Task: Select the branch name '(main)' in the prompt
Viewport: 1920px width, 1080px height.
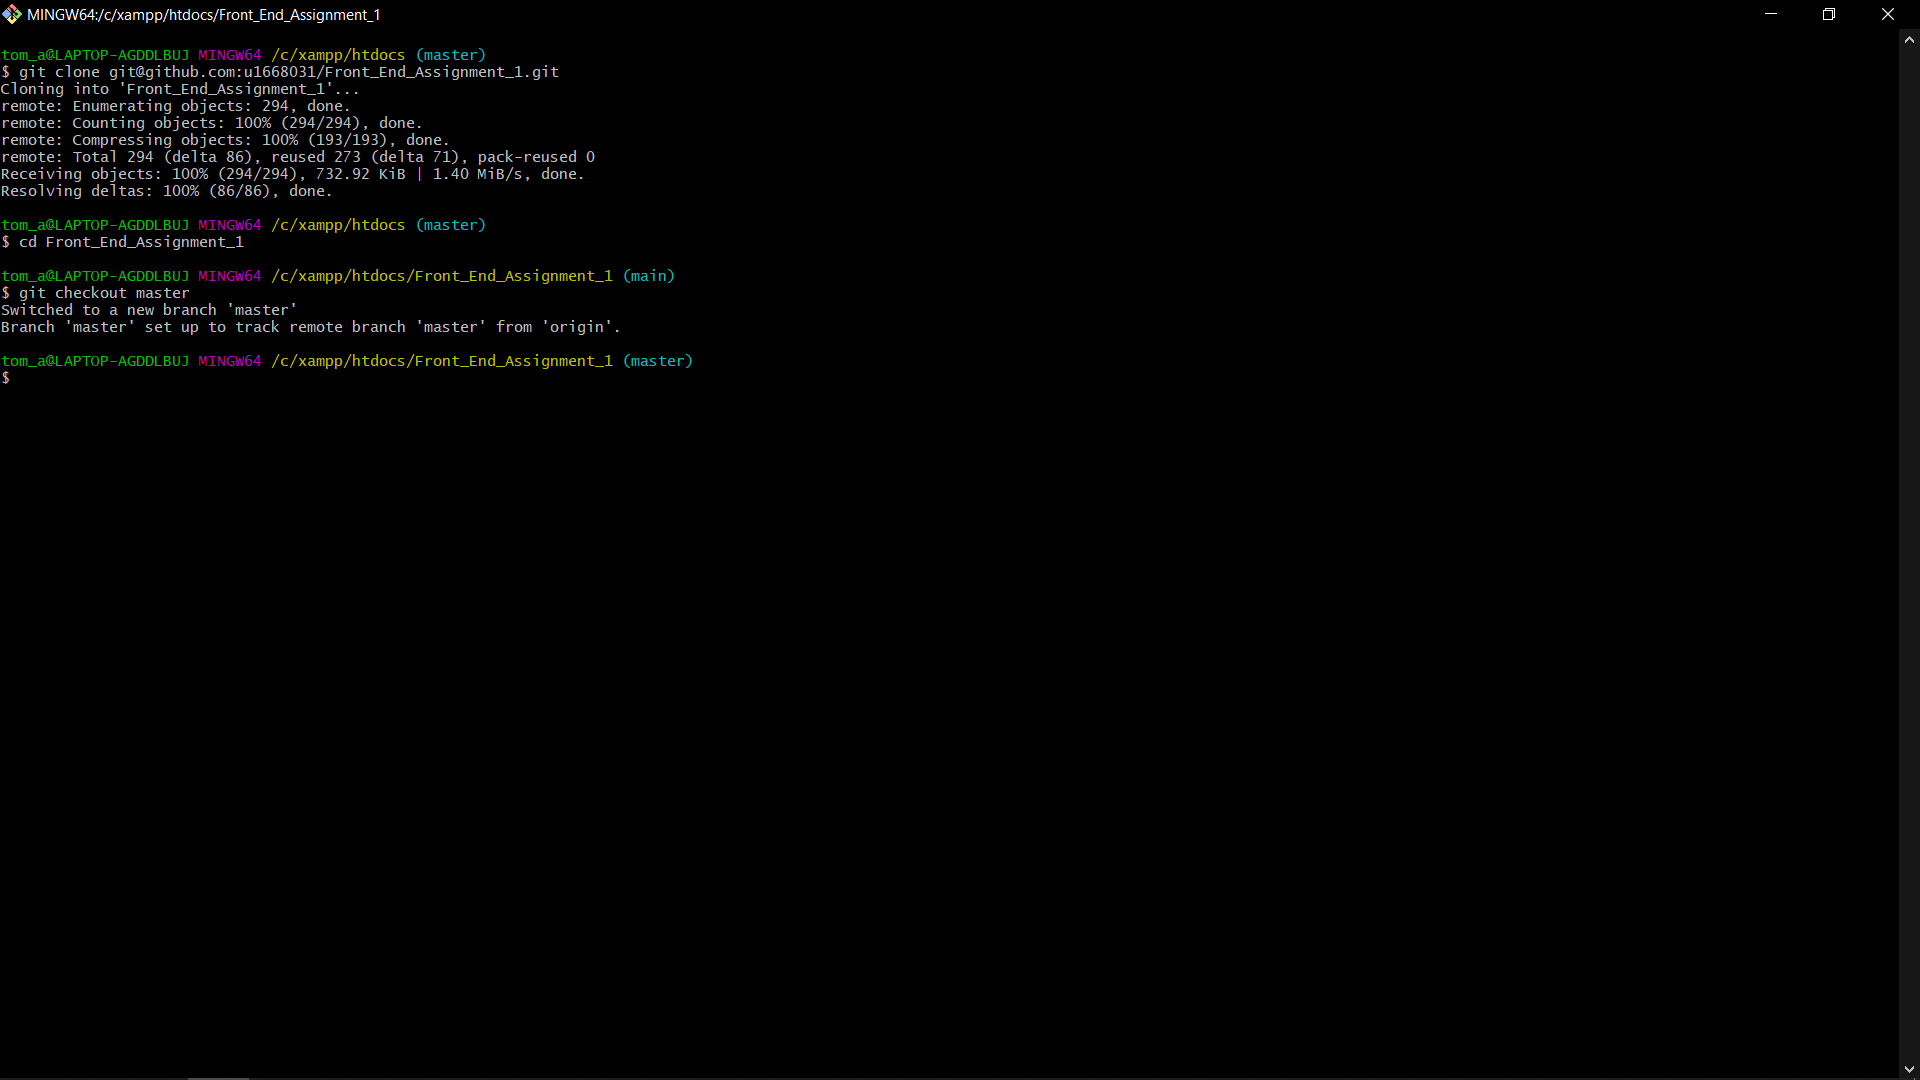Action: (x=648, y=276)
